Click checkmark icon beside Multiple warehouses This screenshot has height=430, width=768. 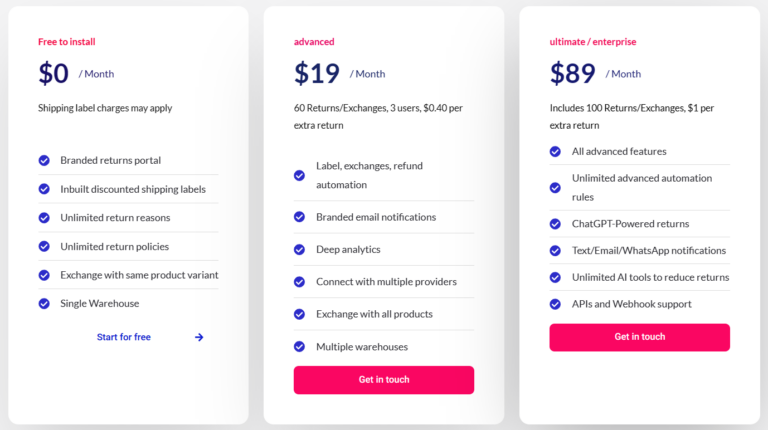299,347
